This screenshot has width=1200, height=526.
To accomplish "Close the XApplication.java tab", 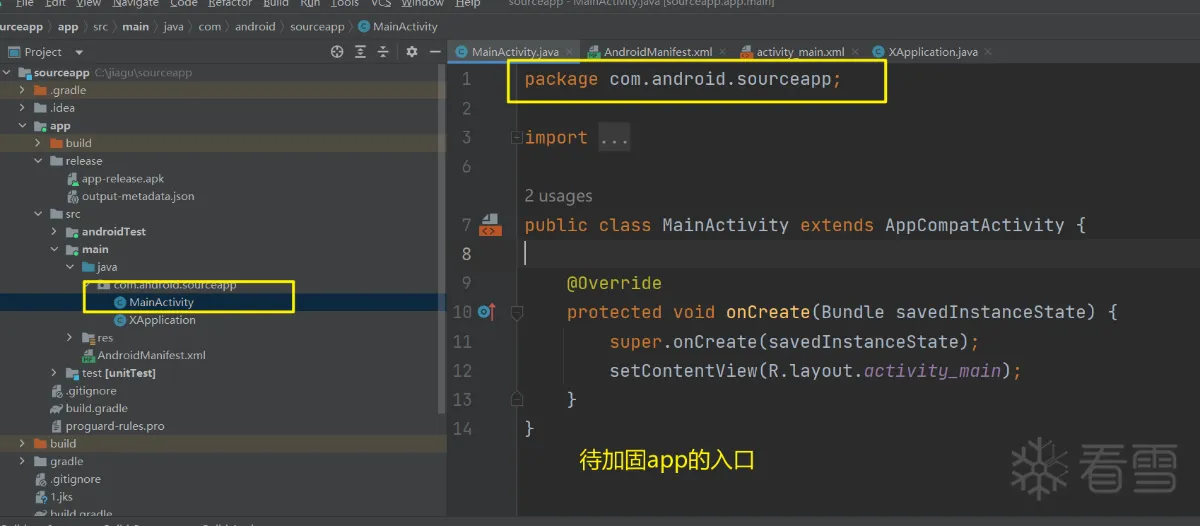I will click(x=988, y=52).
